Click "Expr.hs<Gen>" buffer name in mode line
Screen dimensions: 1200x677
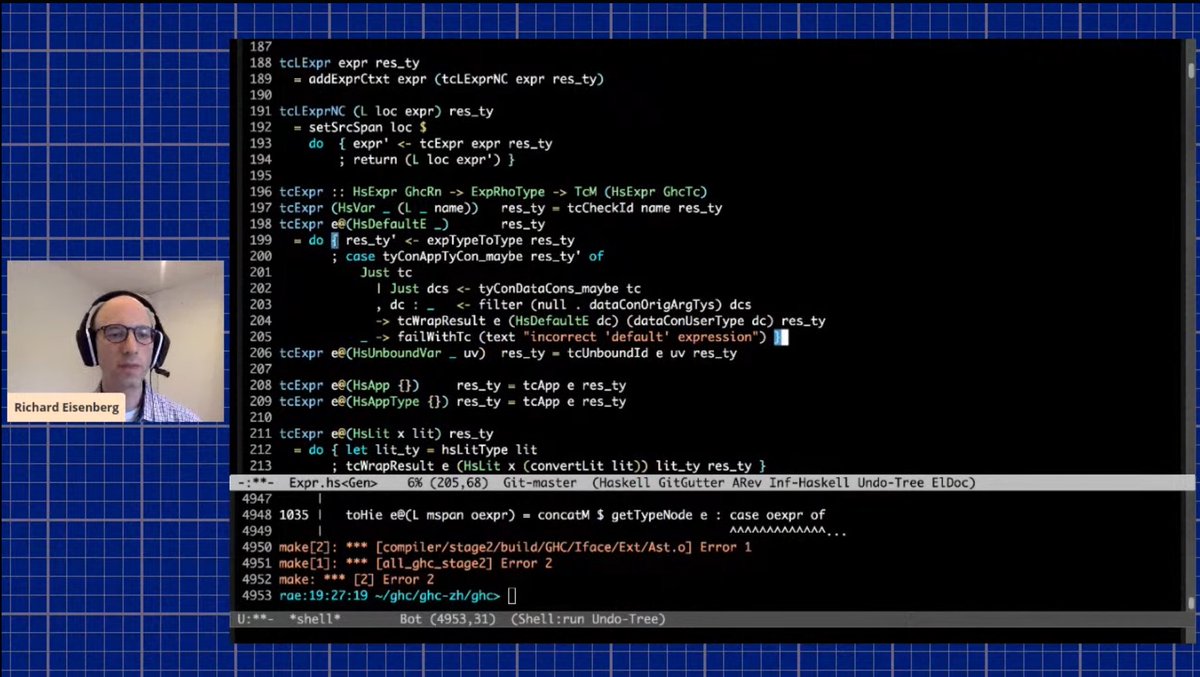pyautogui.click(x=331, y=482)
